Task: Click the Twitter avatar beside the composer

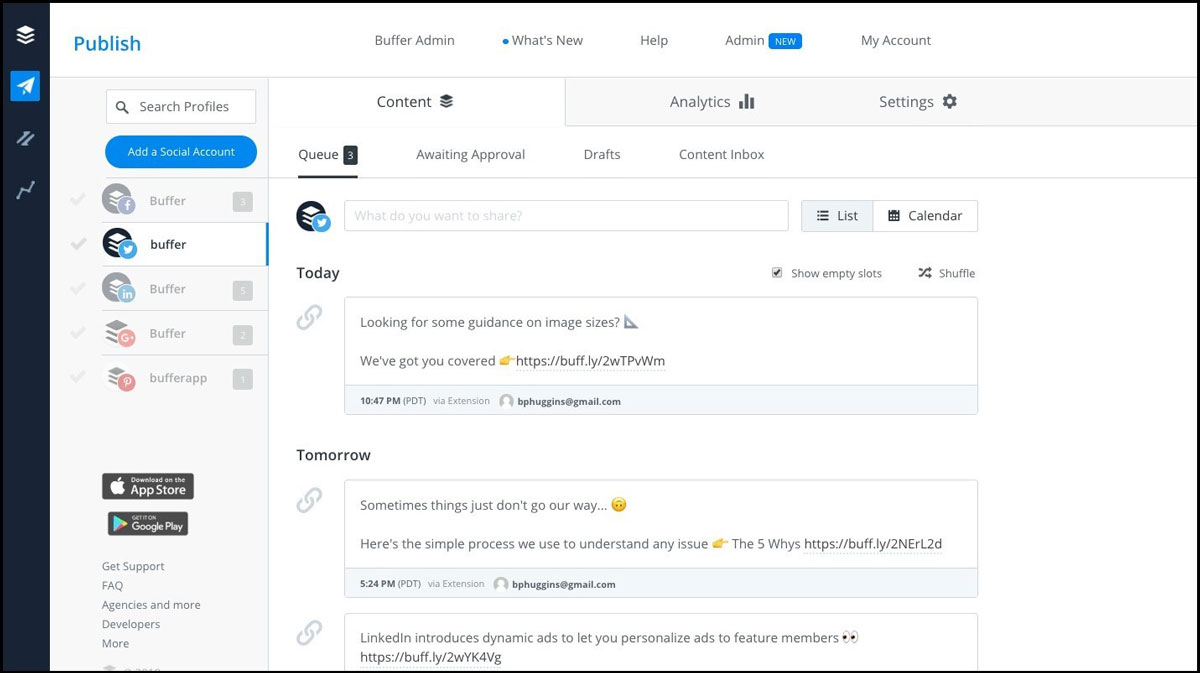Action: (x=313, y=216)
